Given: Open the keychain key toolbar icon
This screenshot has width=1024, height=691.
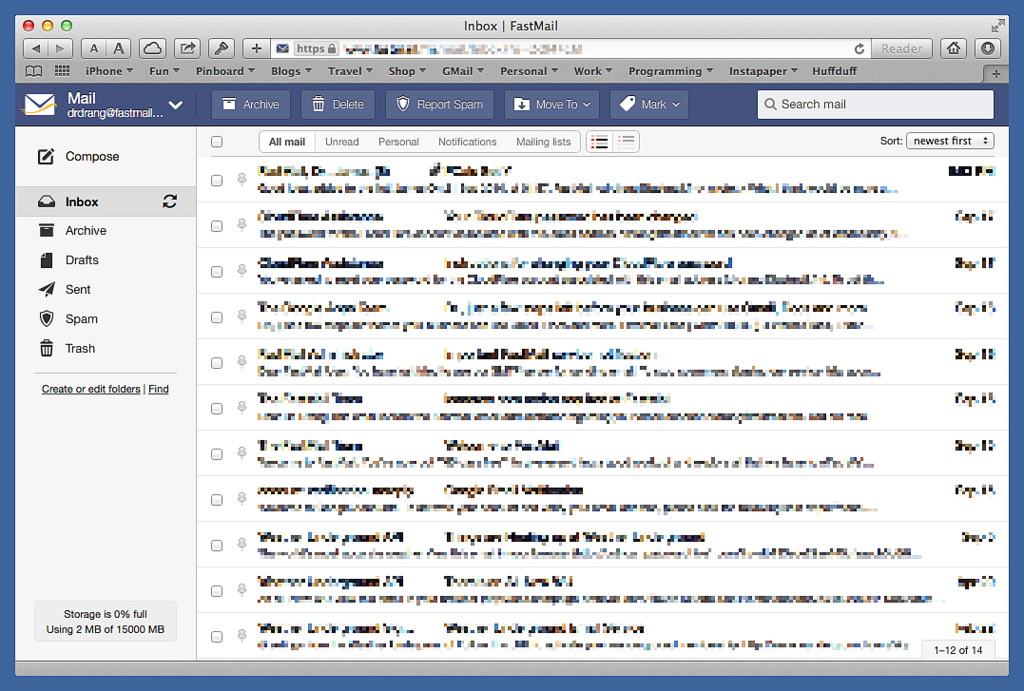Looking at the screenshot, I should 221,48.
